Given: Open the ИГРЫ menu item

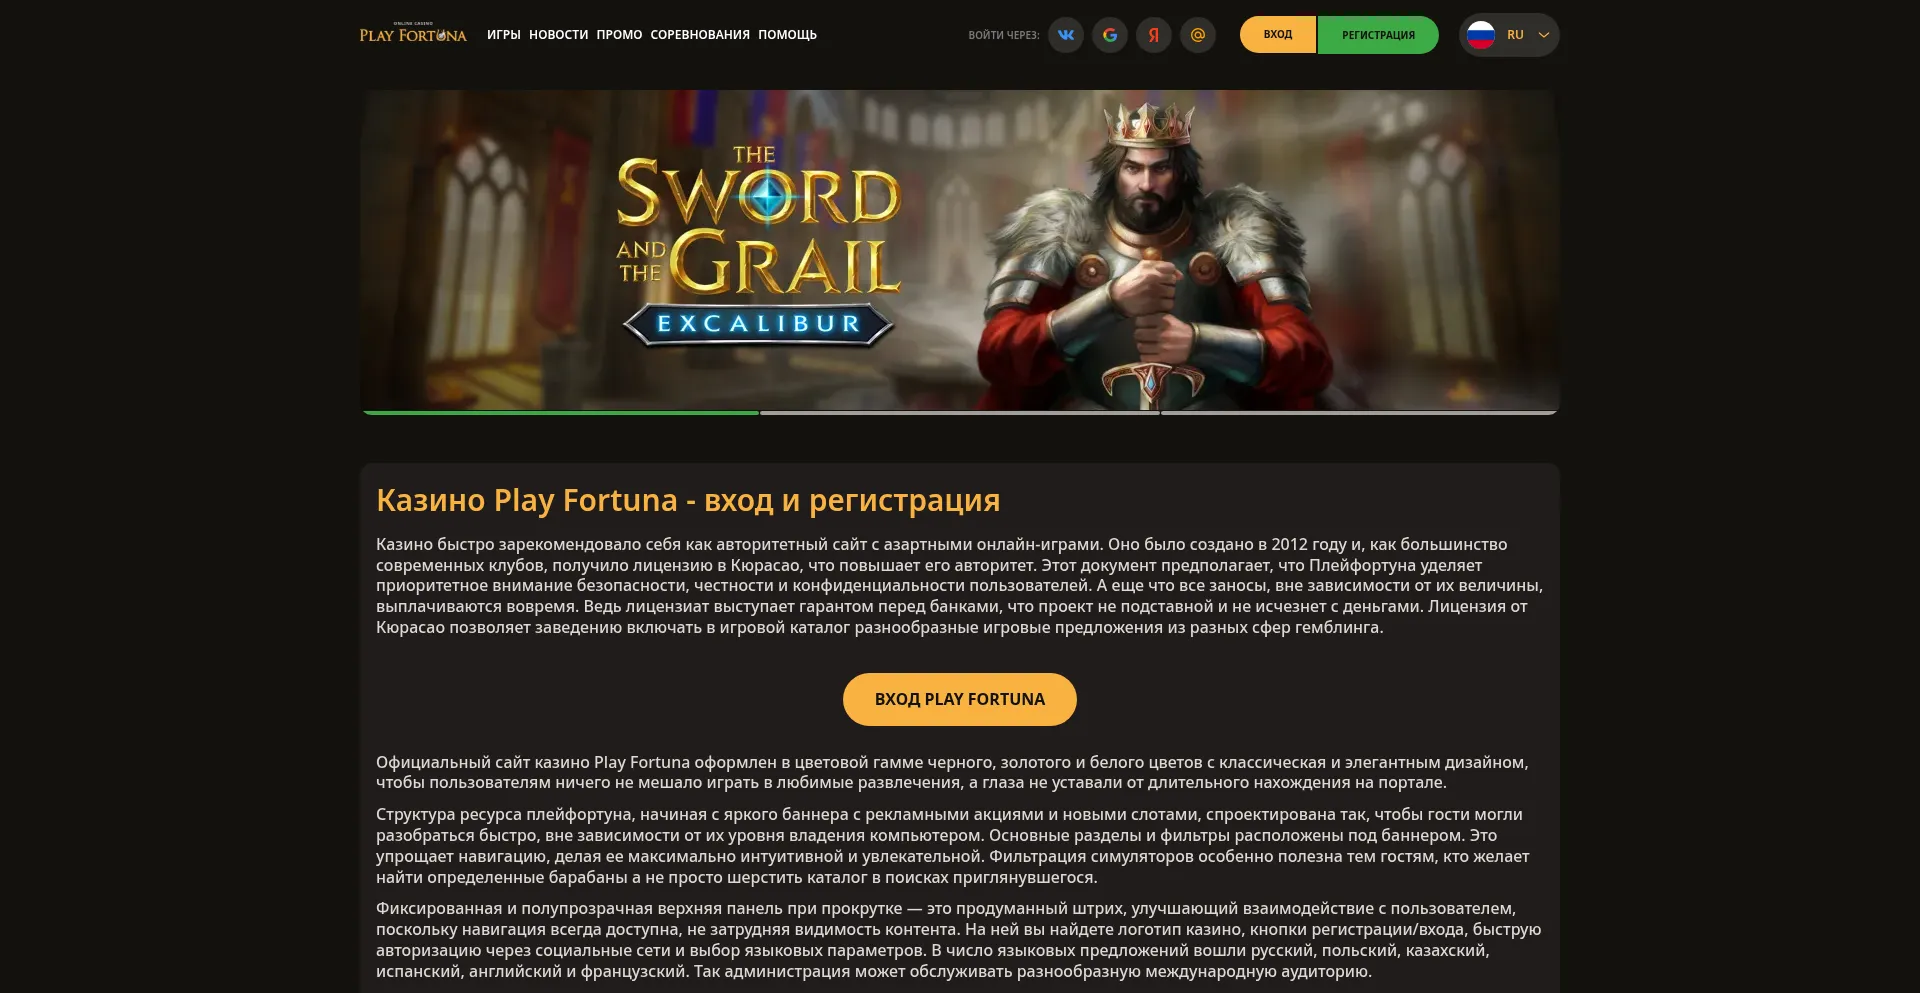Looking at the screenshot, I should pos(504,35).
